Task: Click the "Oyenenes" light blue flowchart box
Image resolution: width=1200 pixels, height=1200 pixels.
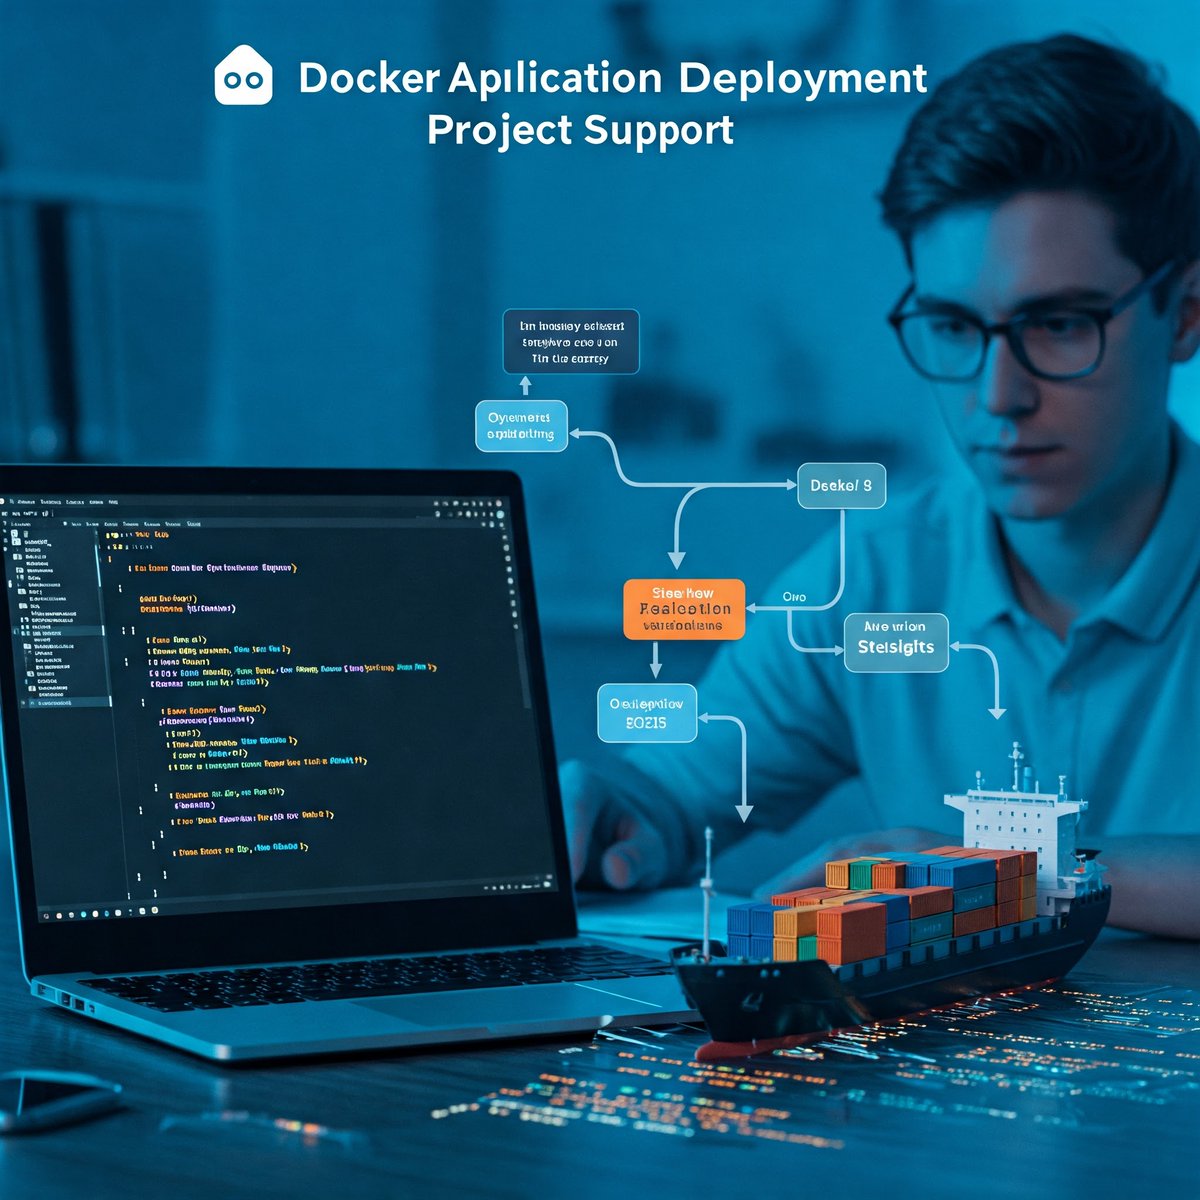Action: [520, 426]
